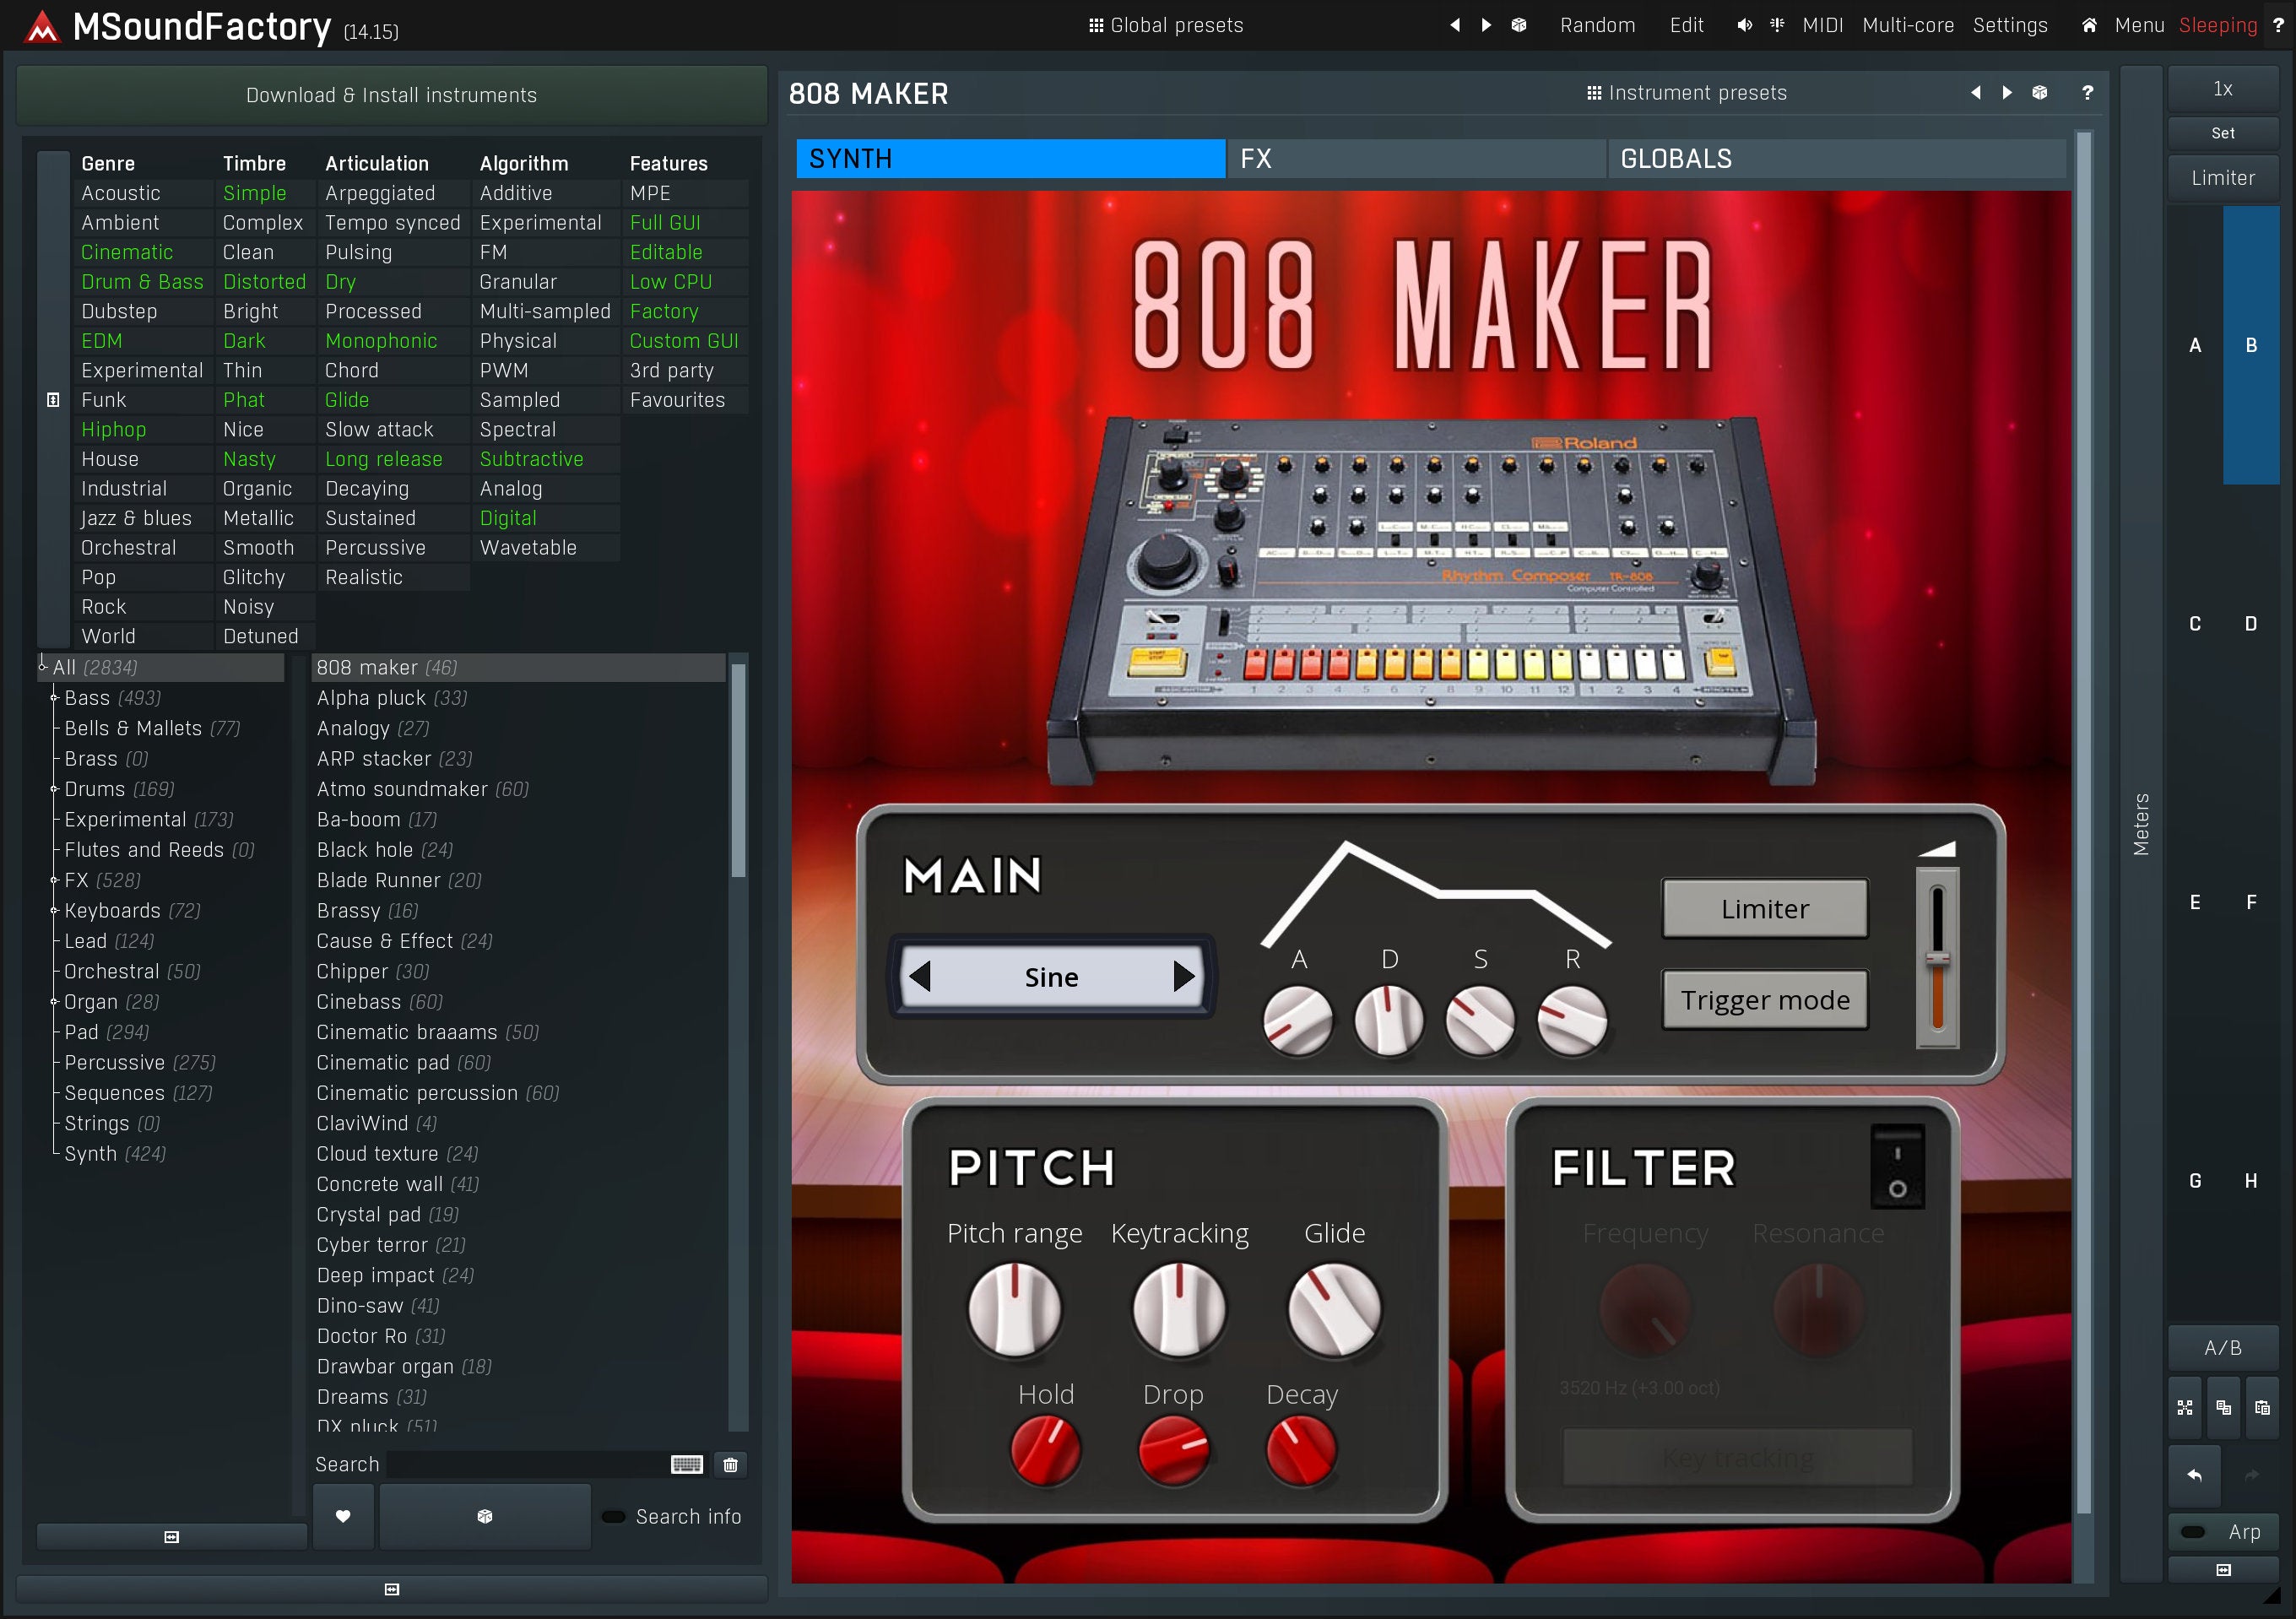Enable the Search info toggle
This screenshot has height=1619, width=2296.
[614, 1517]
